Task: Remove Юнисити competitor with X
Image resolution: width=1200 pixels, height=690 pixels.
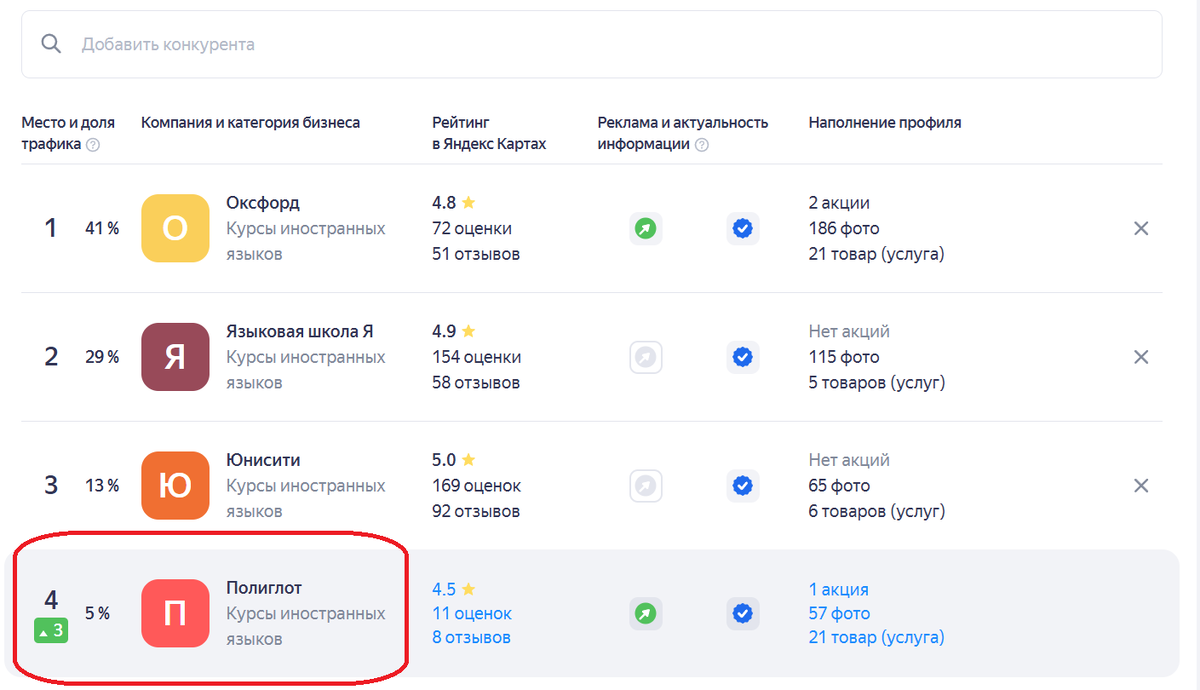Action: (x=1140, y=486)
